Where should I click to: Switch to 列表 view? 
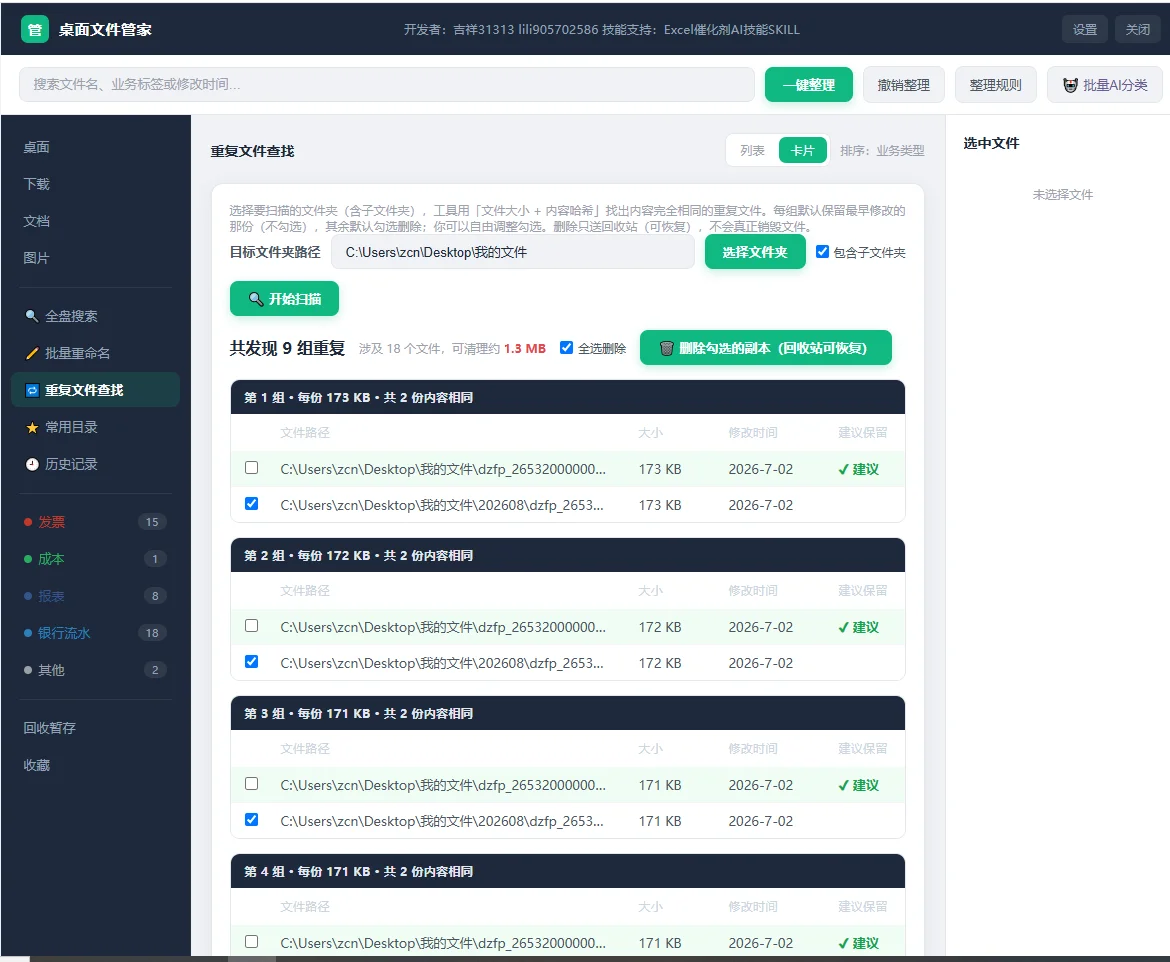752,151
